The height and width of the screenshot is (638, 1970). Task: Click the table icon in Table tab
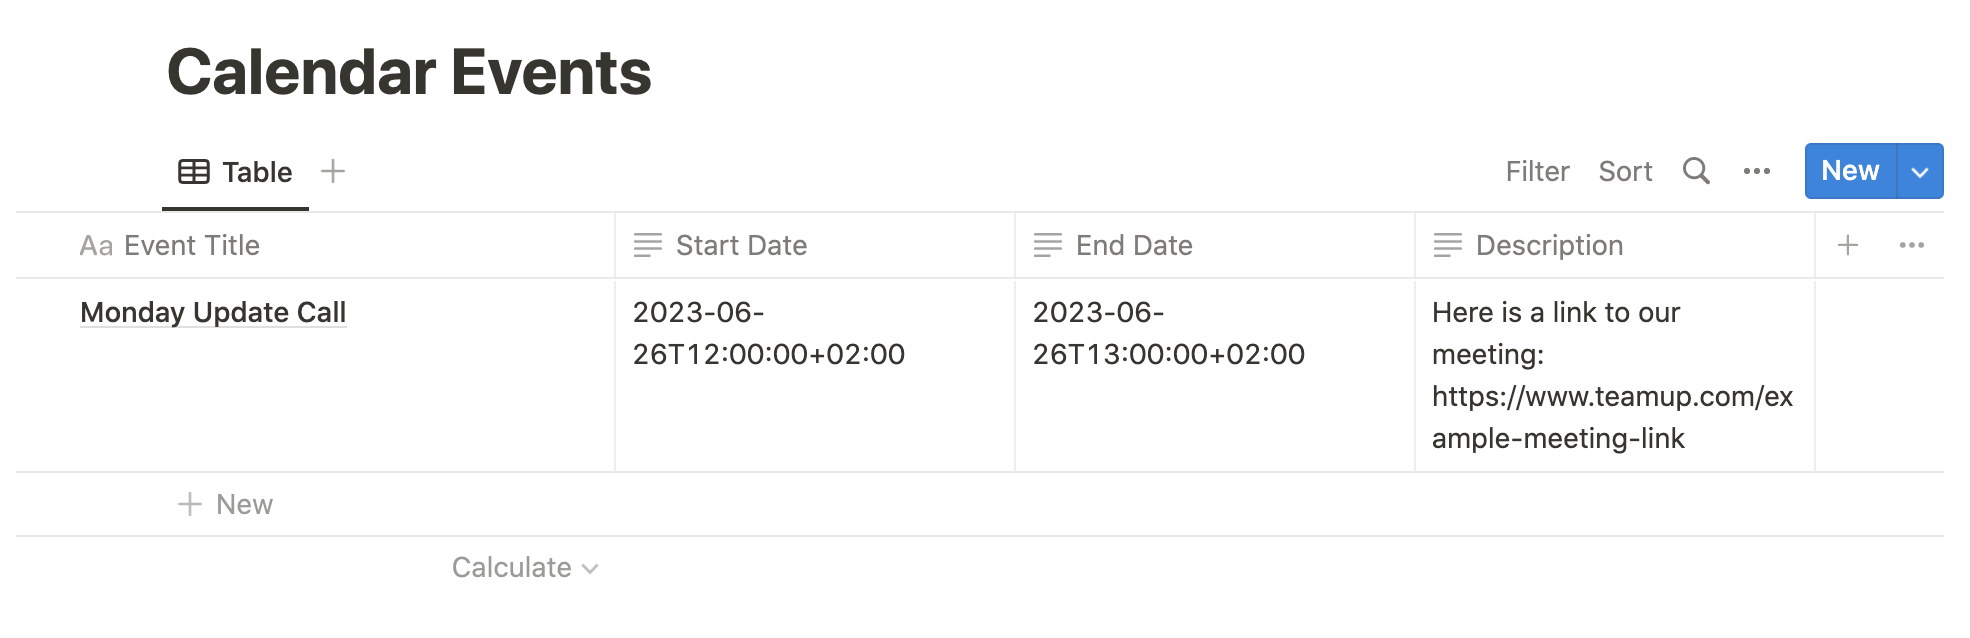point(194,172)
